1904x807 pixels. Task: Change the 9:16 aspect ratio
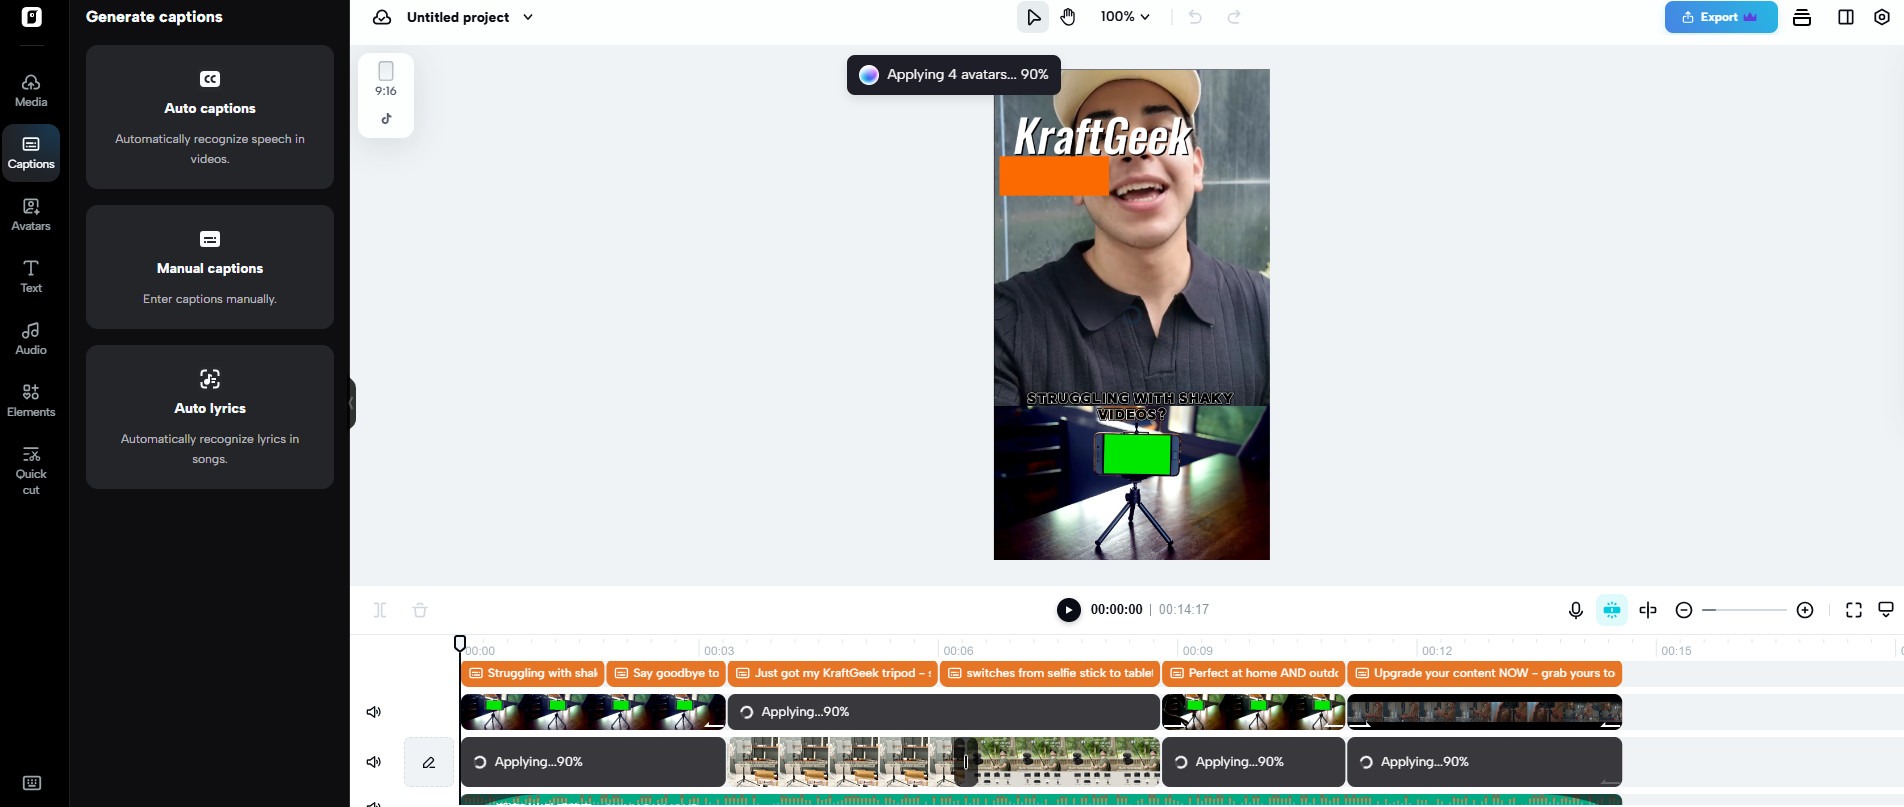click(x=386, y=80)
